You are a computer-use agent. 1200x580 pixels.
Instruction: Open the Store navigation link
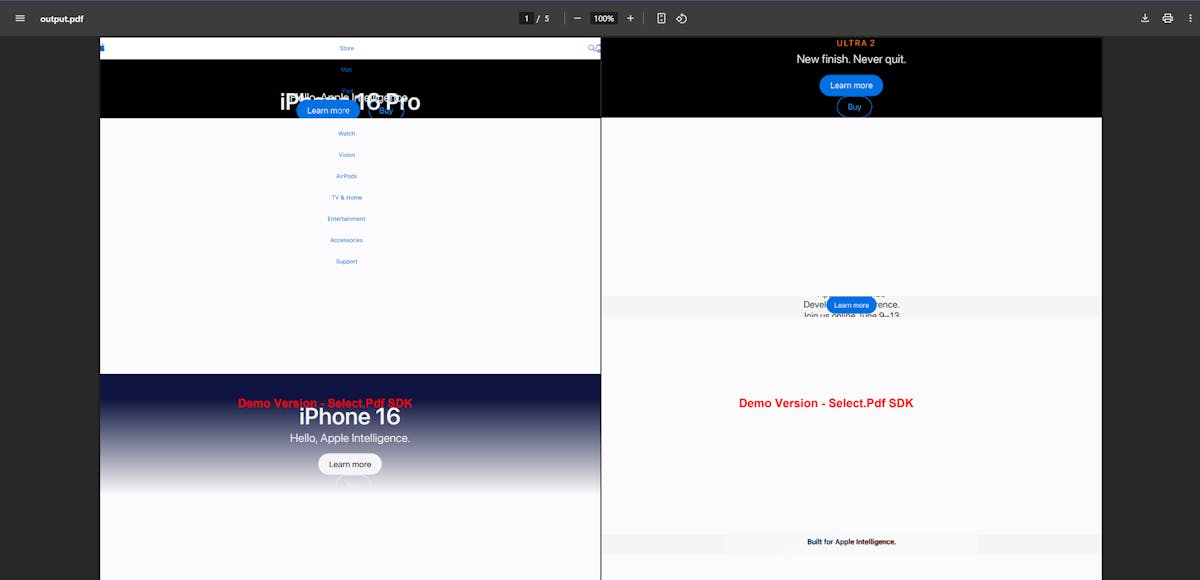(346, 47)
